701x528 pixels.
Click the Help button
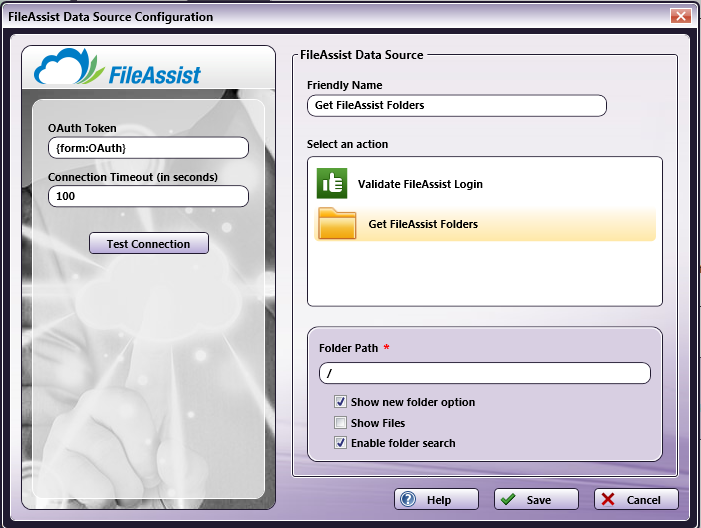[436, 499]
